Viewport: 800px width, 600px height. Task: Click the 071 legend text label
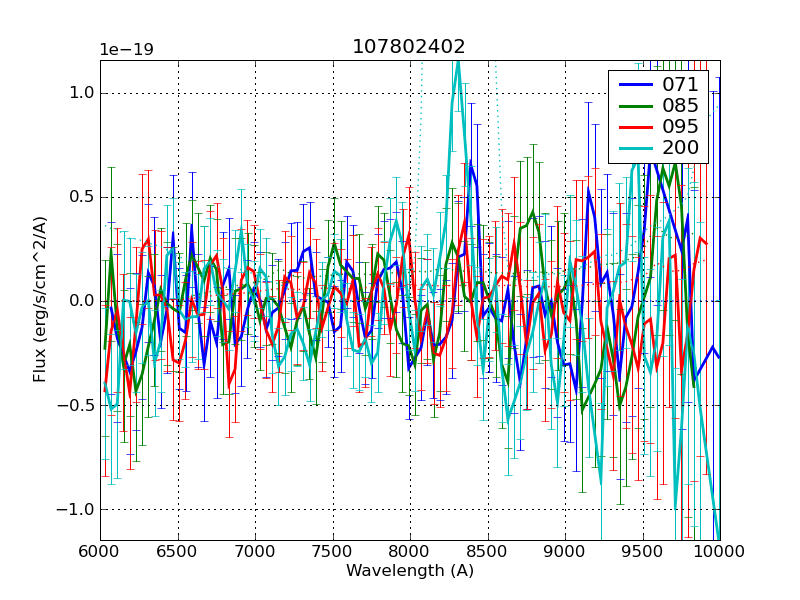coord(680,85)
